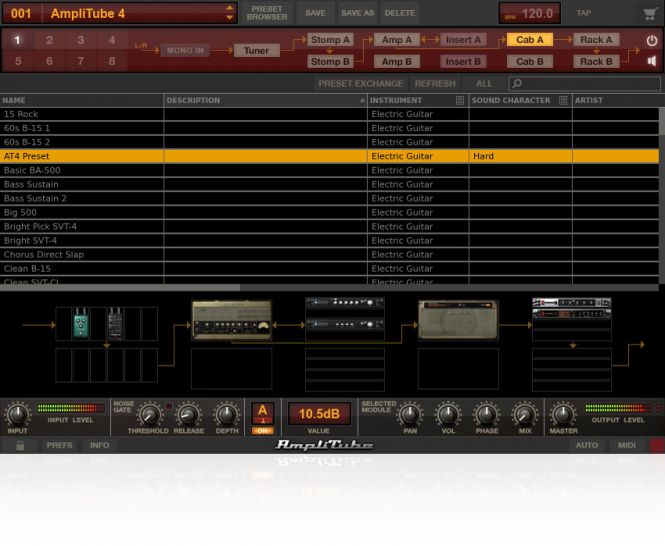
Task: Switch to the Rack B module
Action: [x=596, y=62]
